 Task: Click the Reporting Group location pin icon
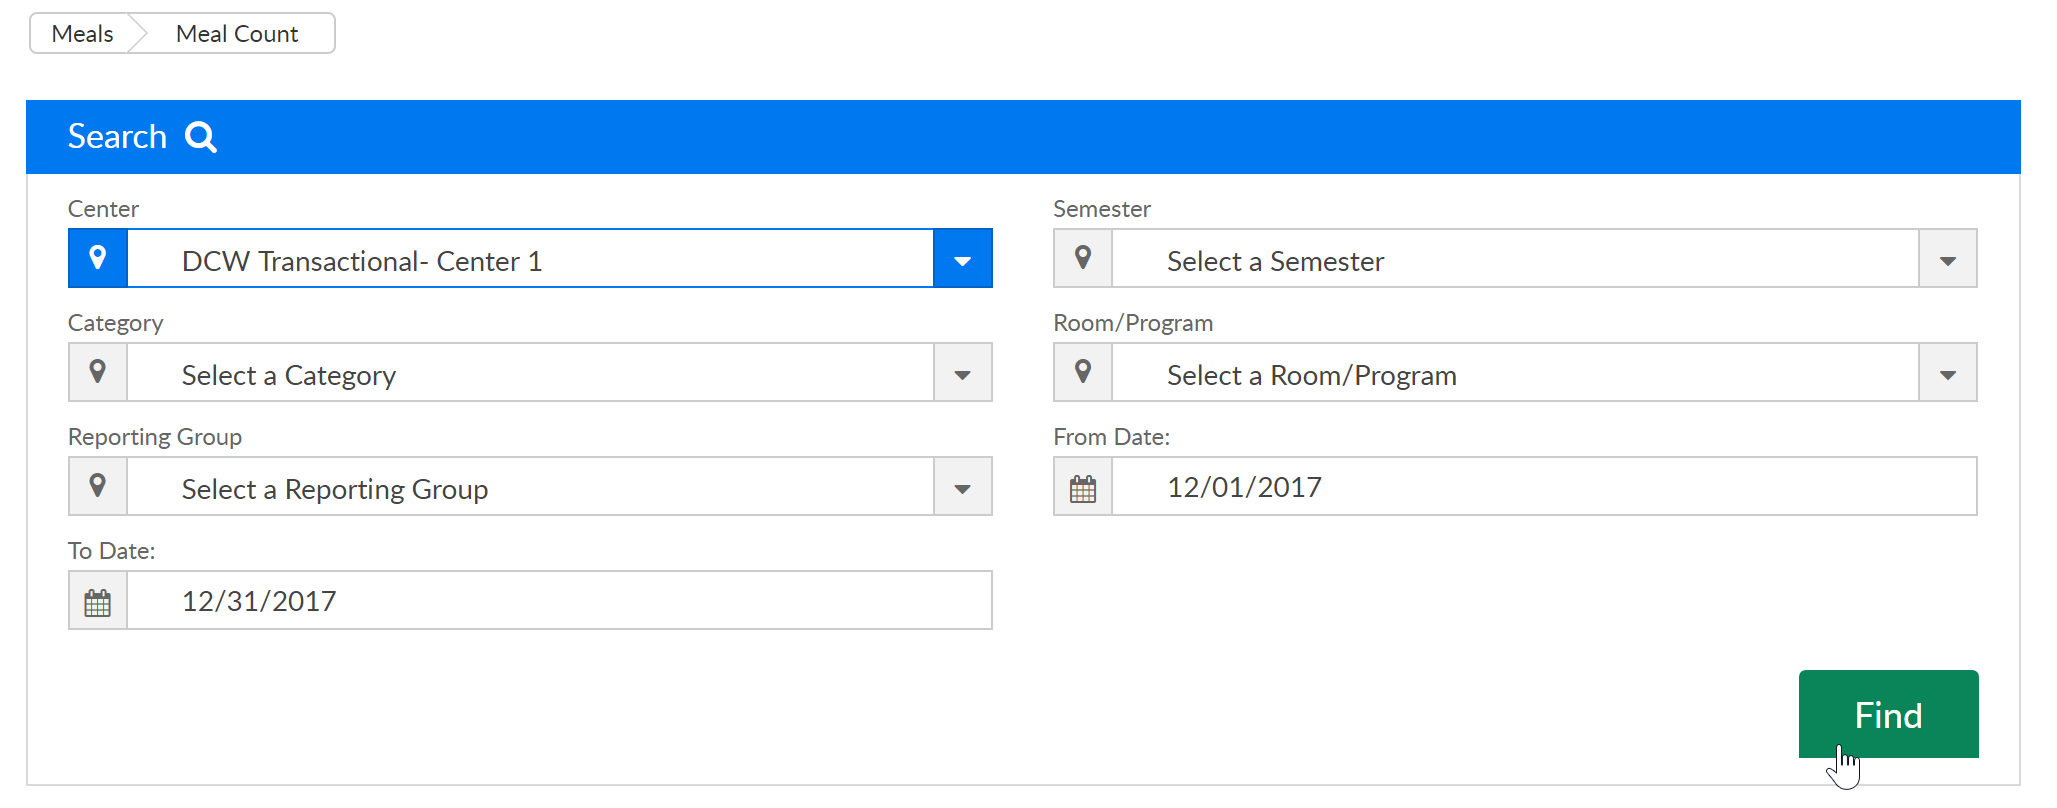click(x=98, y=486)
